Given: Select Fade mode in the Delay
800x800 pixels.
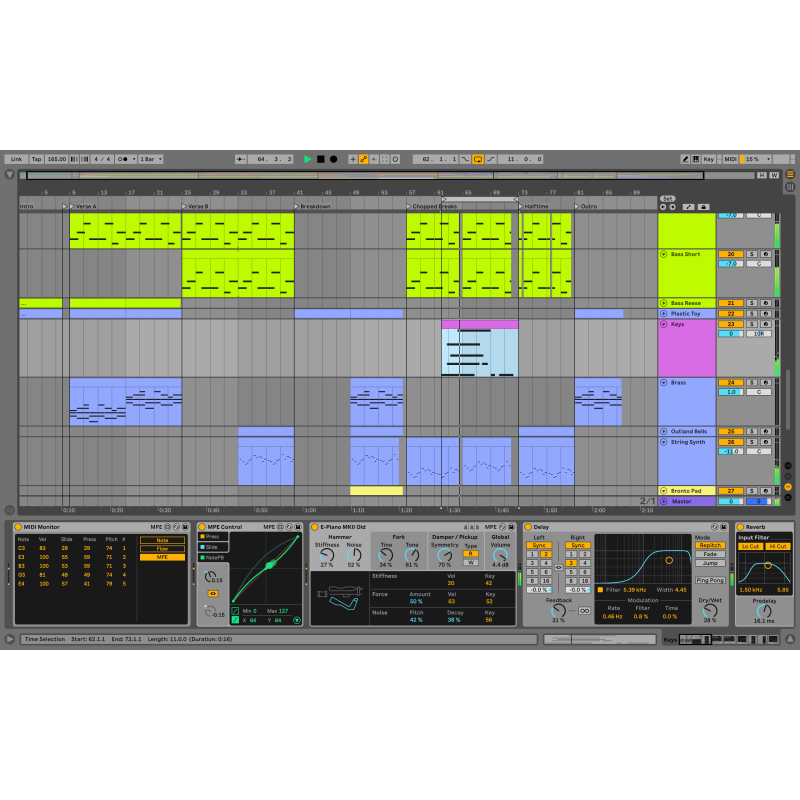Looking at the screenshot, I should 709,554.
